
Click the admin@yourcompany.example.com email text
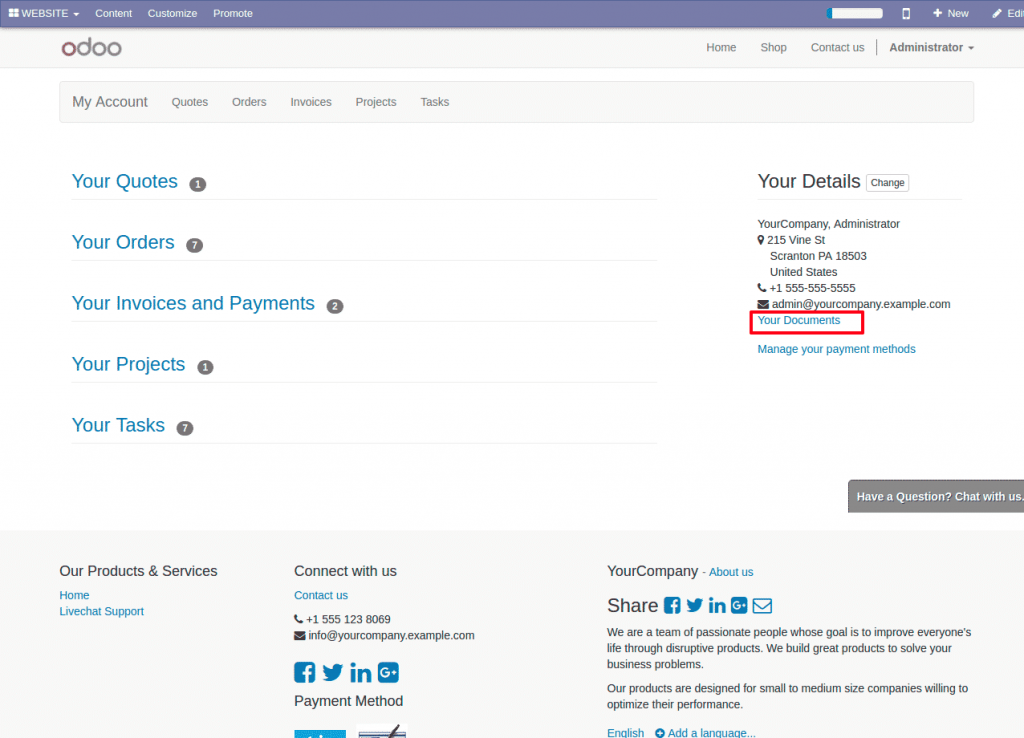tap(861, 304)
